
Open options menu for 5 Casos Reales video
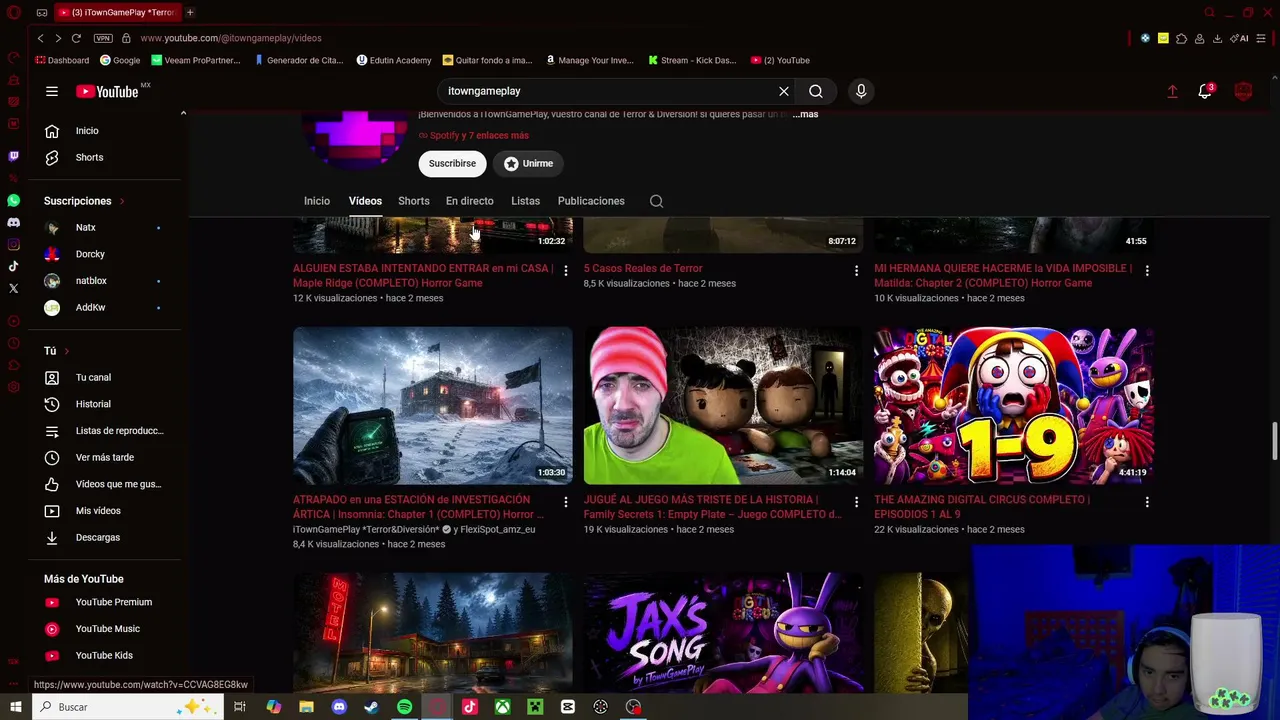coord(856,271)
